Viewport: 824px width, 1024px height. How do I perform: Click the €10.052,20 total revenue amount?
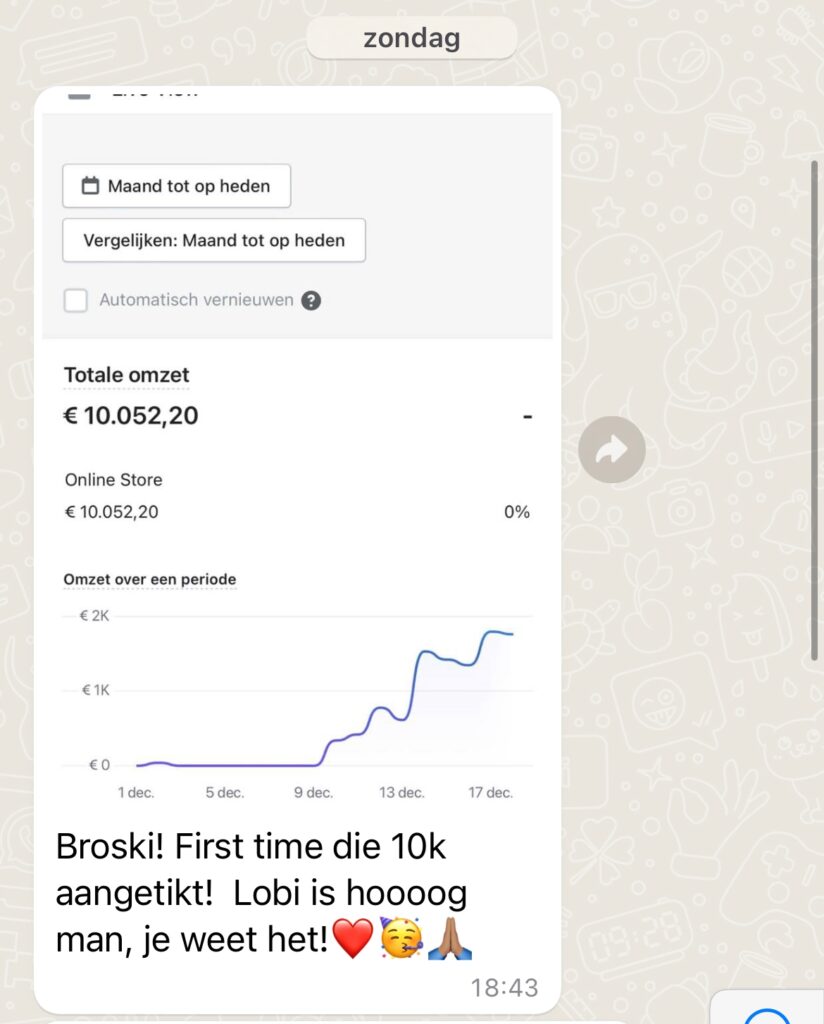click(131, 416)
